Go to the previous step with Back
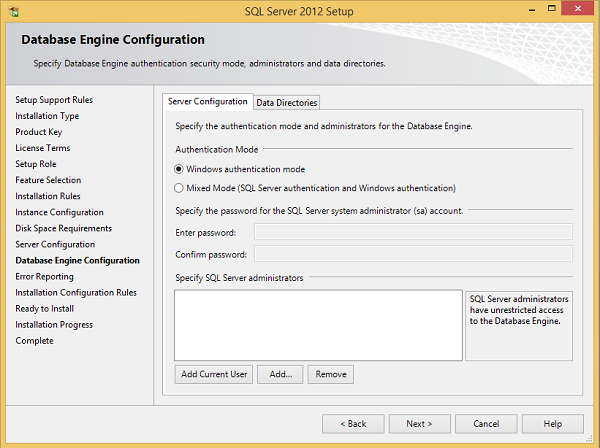The image size is (600, 448). [x=353, y=423]
